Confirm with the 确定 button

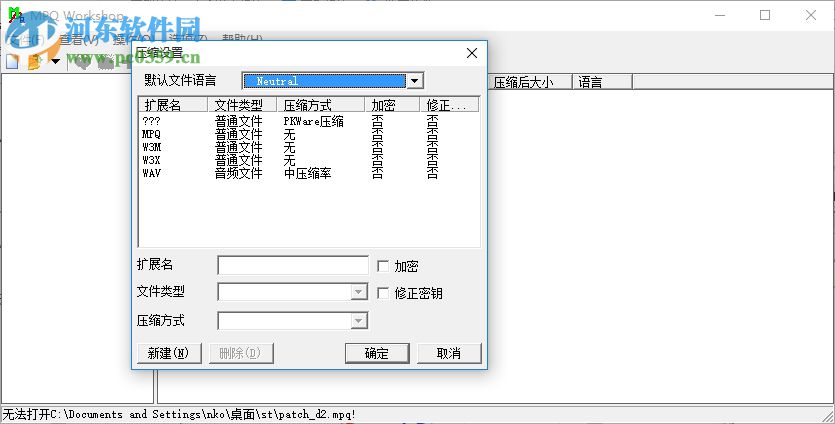[x=377, y=353]
